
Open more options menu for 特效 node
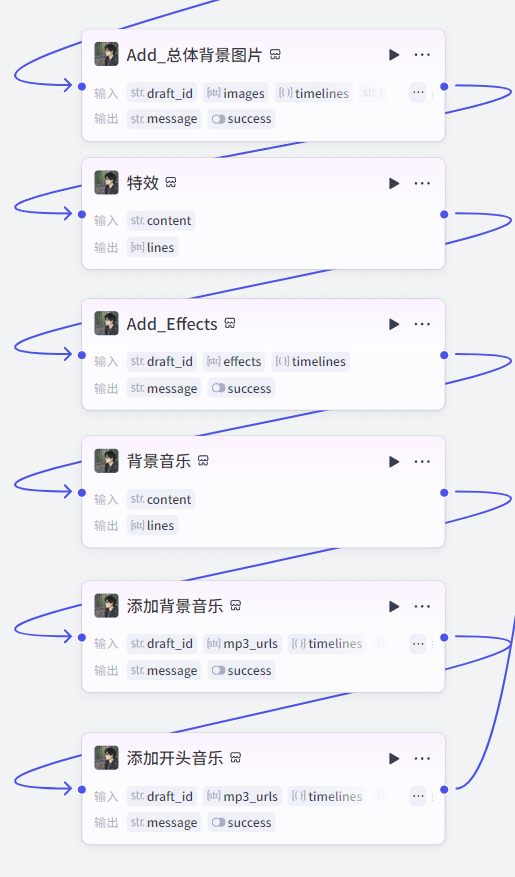coord(422,183)
